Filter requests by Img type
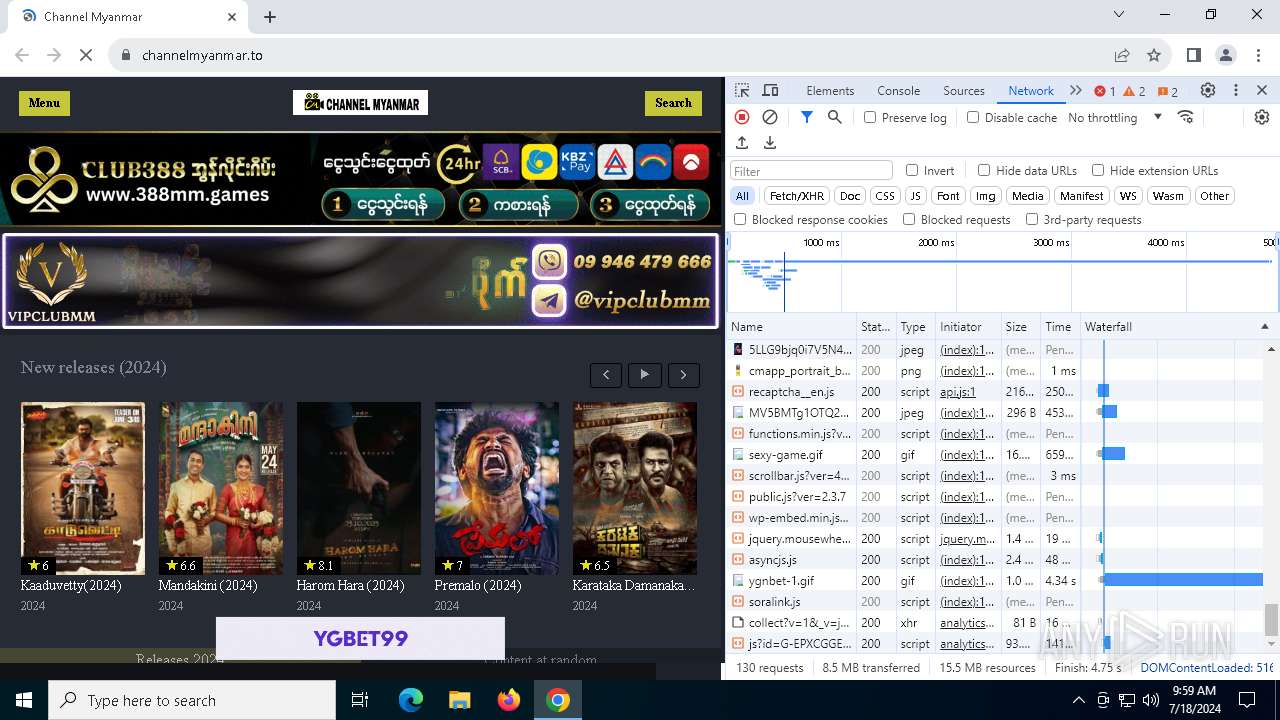 point(986,196)
